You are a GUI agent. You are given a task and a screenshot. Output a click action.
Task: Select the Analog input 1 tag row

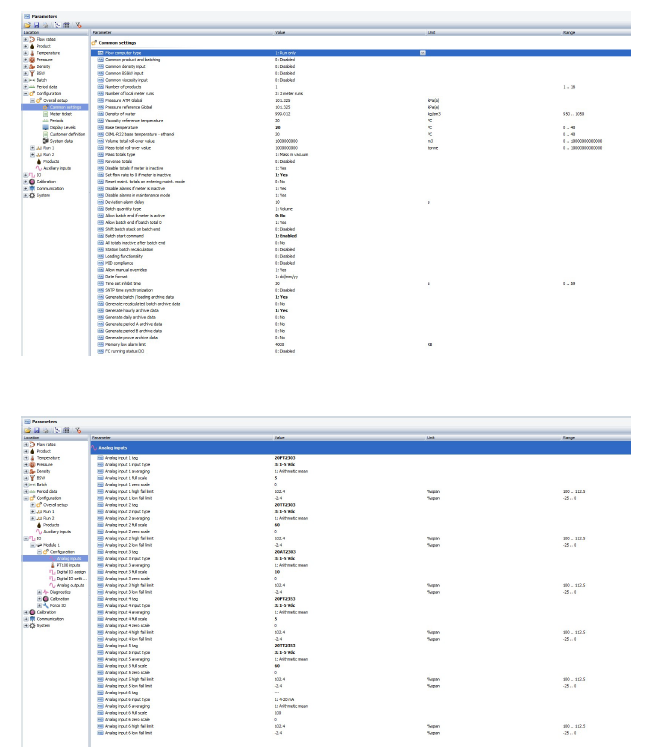361,458
